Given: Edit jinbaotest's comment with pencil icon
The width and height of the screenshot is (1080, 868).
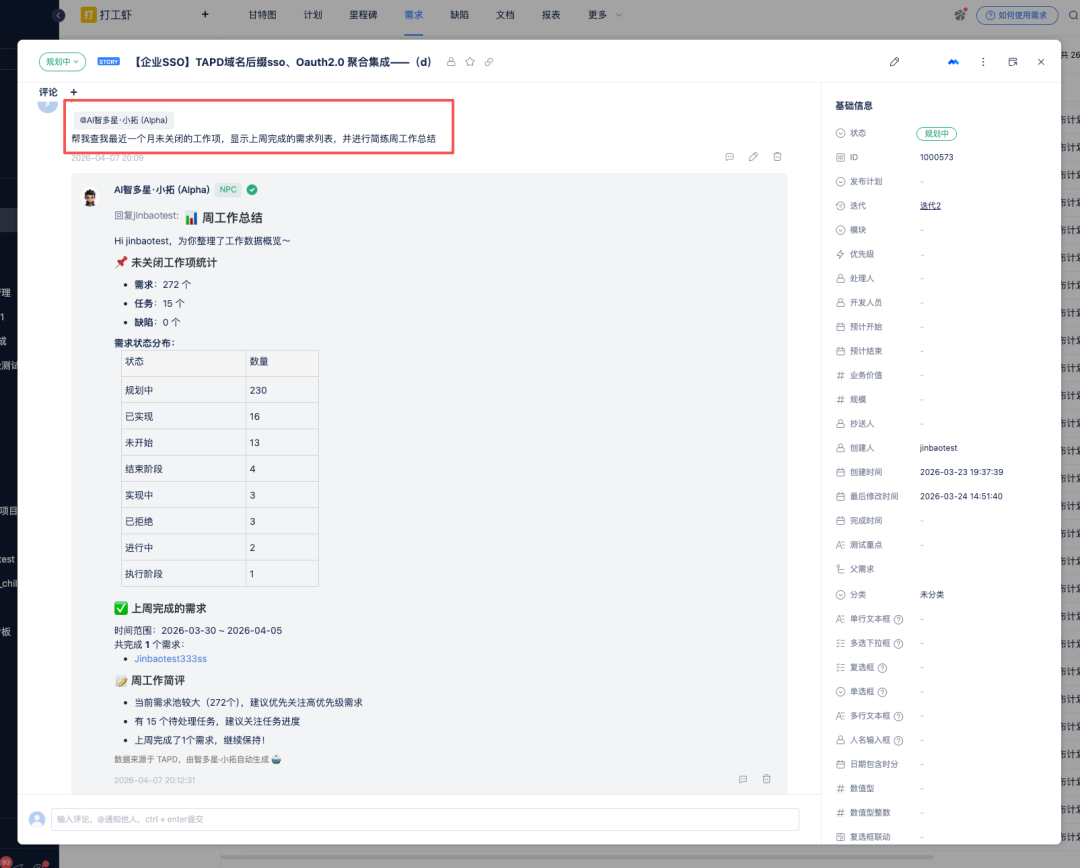Looking at the screenshot, I should coord(754,157).
